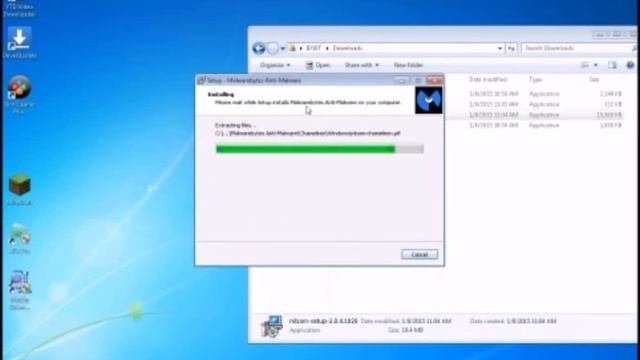Sort by the Type column header
The width and height of the screenshot is (640, 360).
(536, 80)
